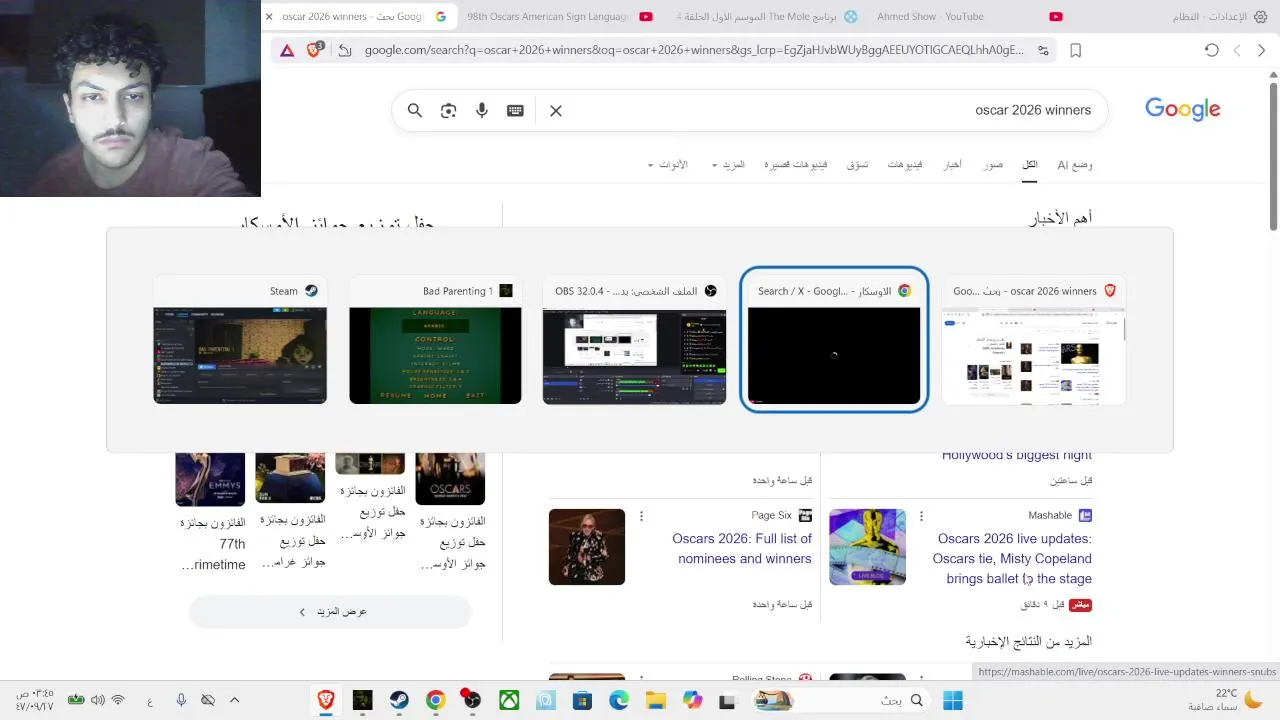The width and height of the screenshot is (1280, 720).
Task: Switch to Ahmed Show - YouTube tab
Action: (970, 17)
